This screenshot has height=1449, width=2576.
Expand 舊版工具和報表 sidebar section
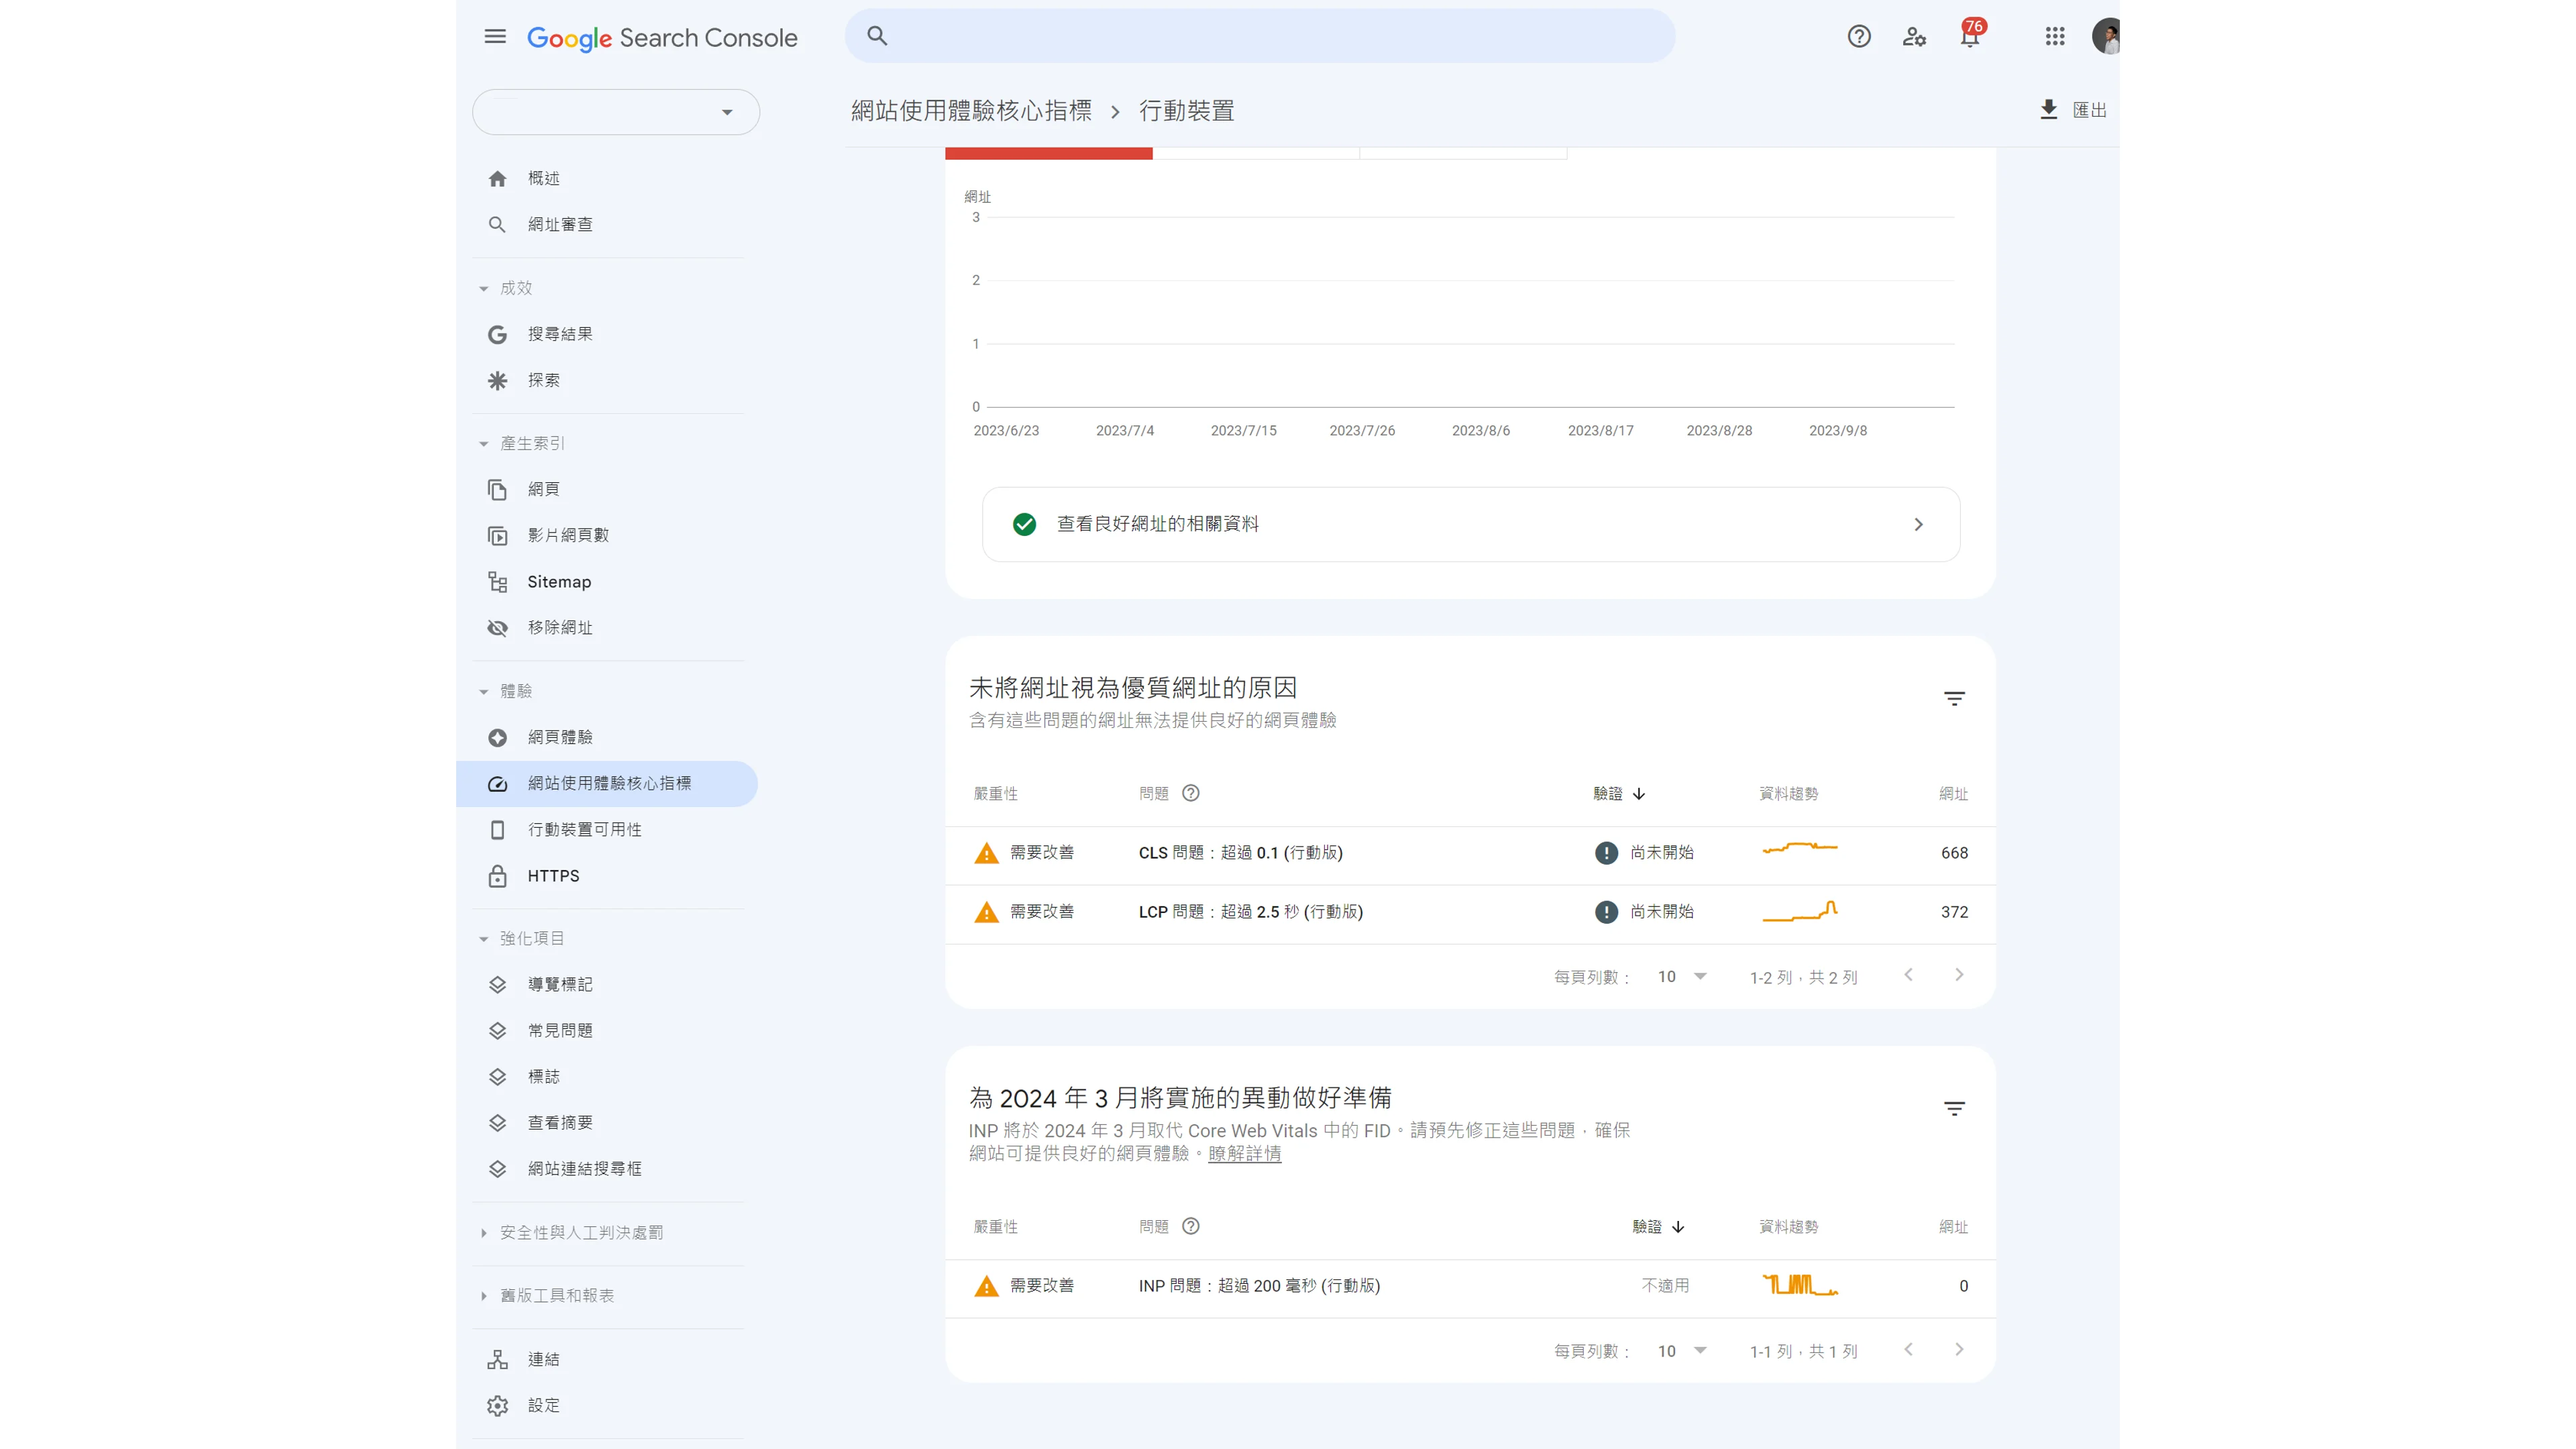pos(556,1295)
